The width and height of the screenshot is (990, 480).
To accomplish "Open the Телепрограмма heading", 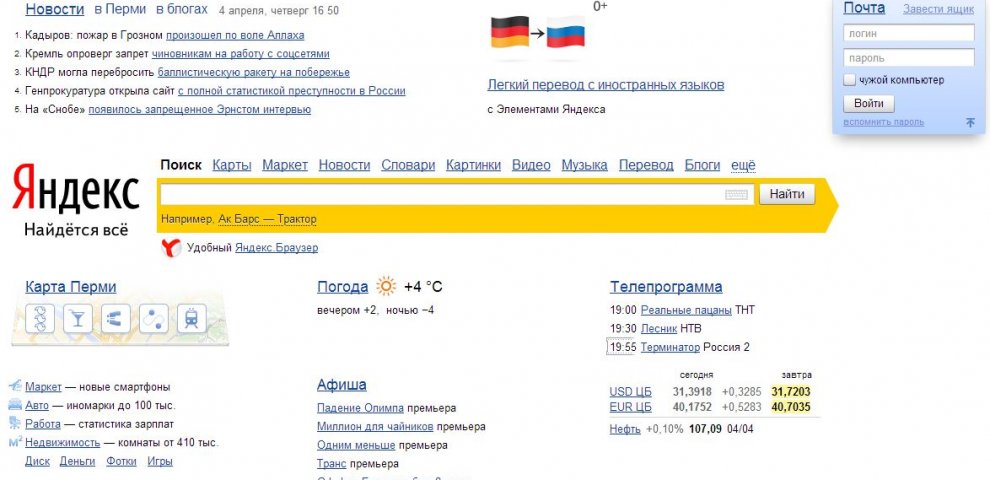I will [x=666, y=287].
